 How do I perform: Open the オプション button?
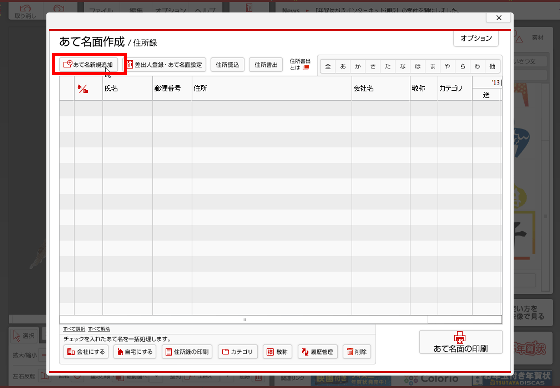(x=476, y=38)
